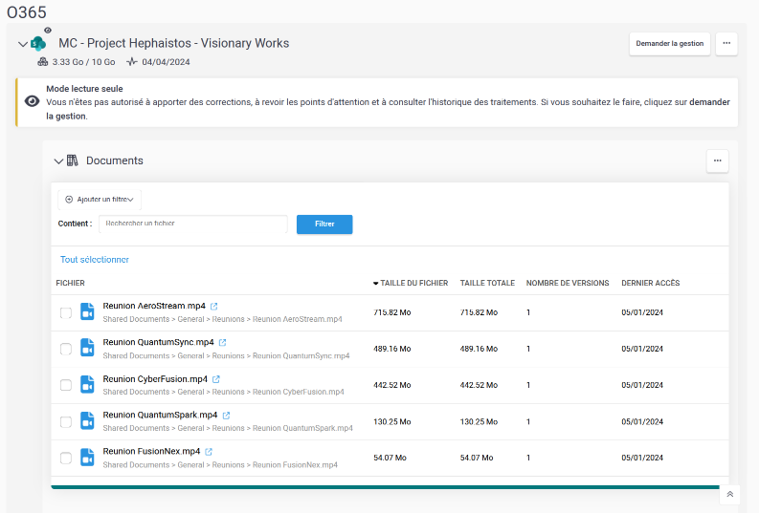Click the Documents library icon

[x=73, y=160]
